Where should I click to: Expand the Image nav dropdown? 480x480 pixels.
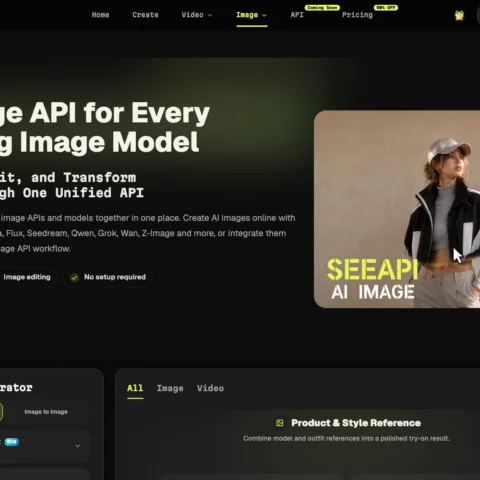(x=251, y=15)
